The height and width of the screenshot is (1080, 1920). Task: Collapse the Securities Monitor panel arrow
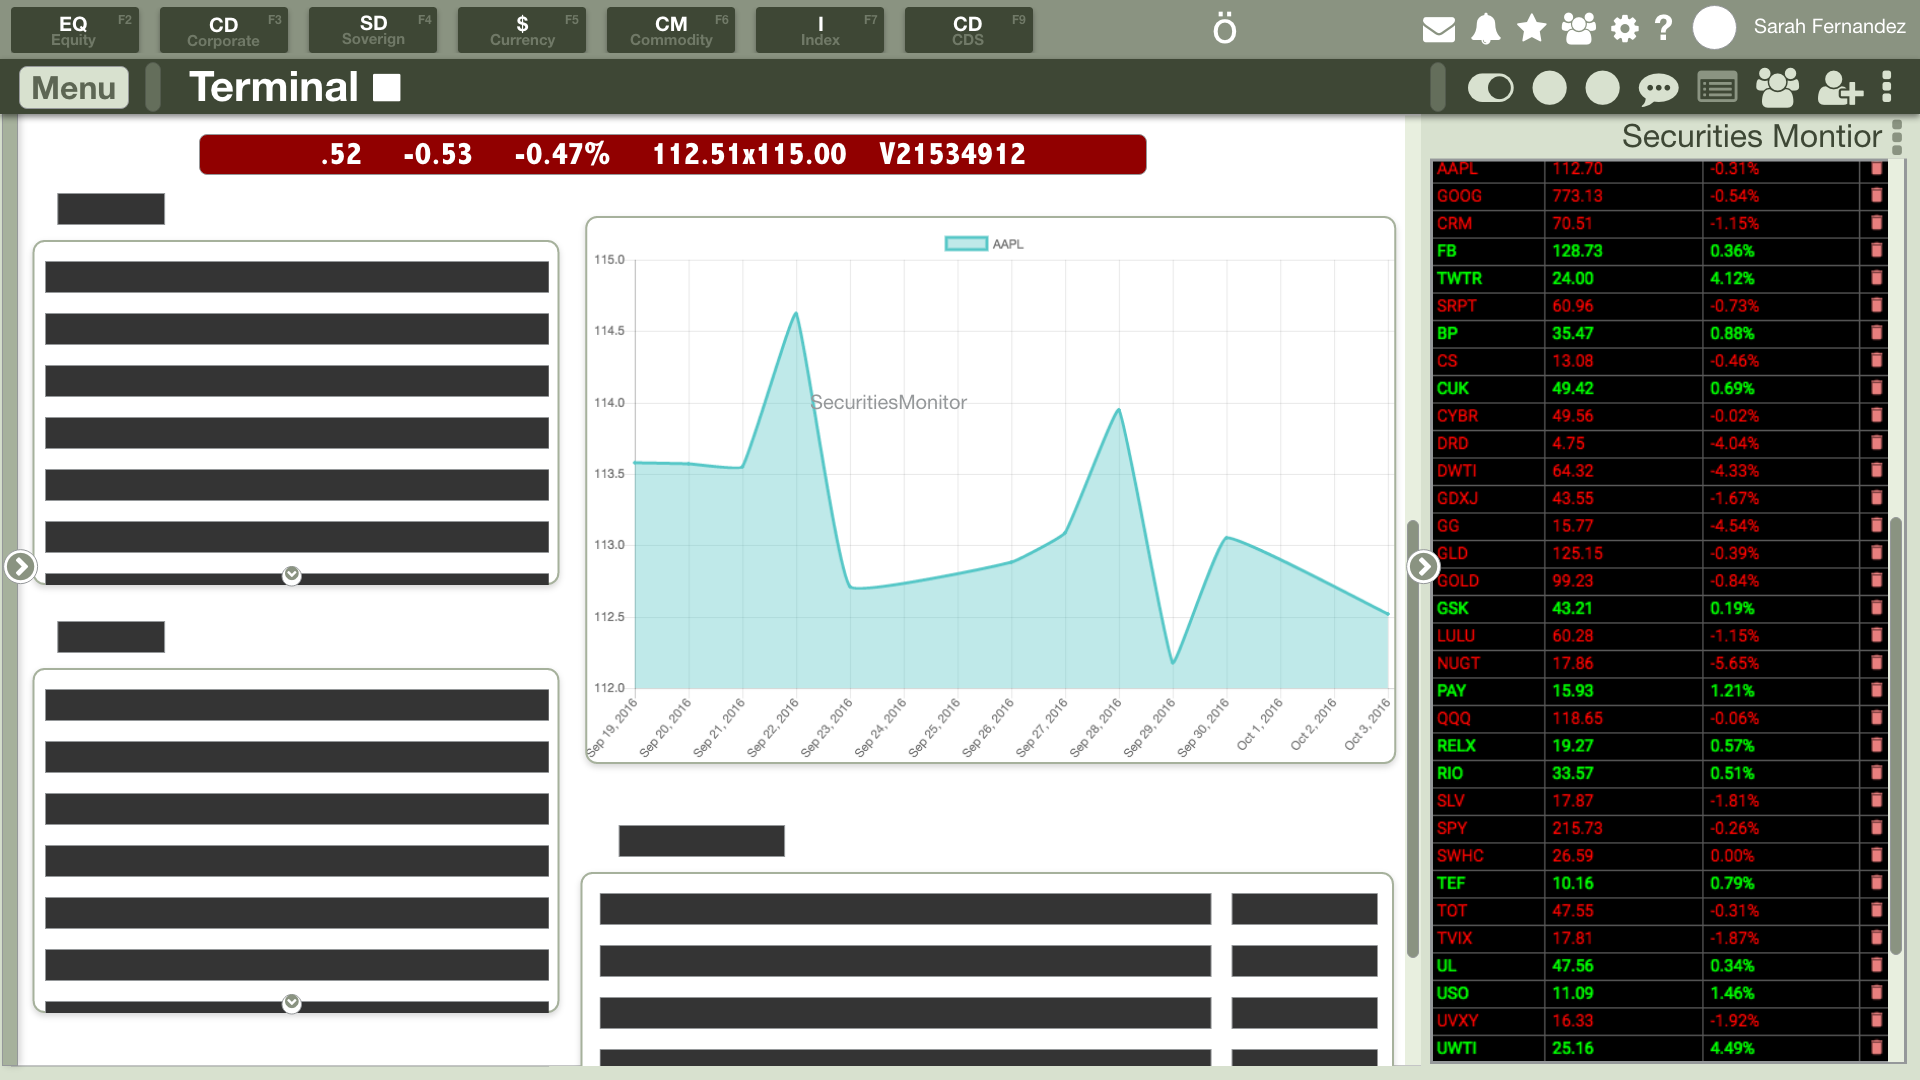coord(1423,566)
